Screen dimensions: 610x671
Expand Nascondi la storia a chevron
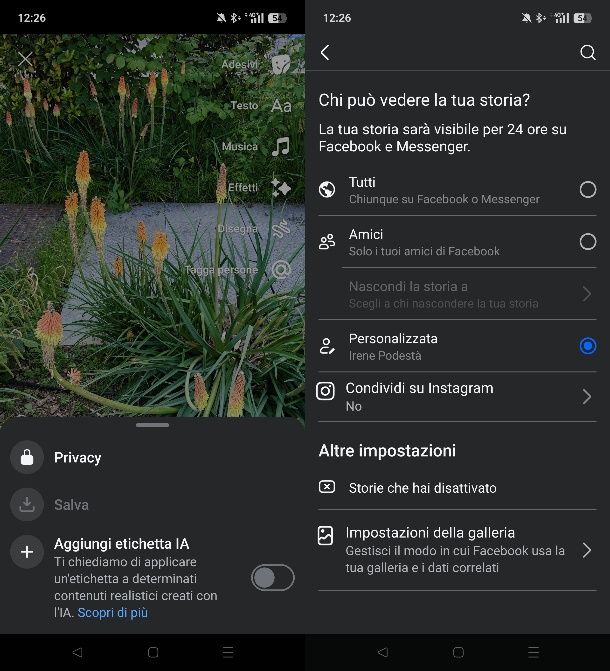point(587,294)
